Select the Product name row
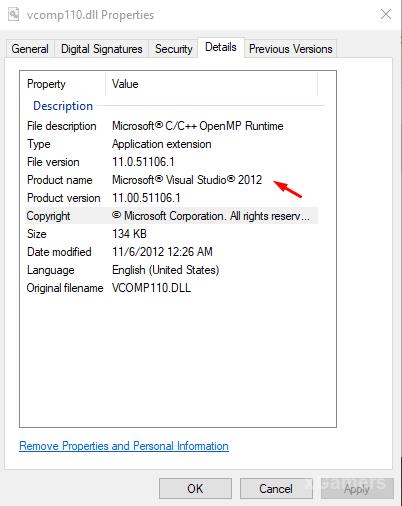The image size is (402, 506). 172,180
